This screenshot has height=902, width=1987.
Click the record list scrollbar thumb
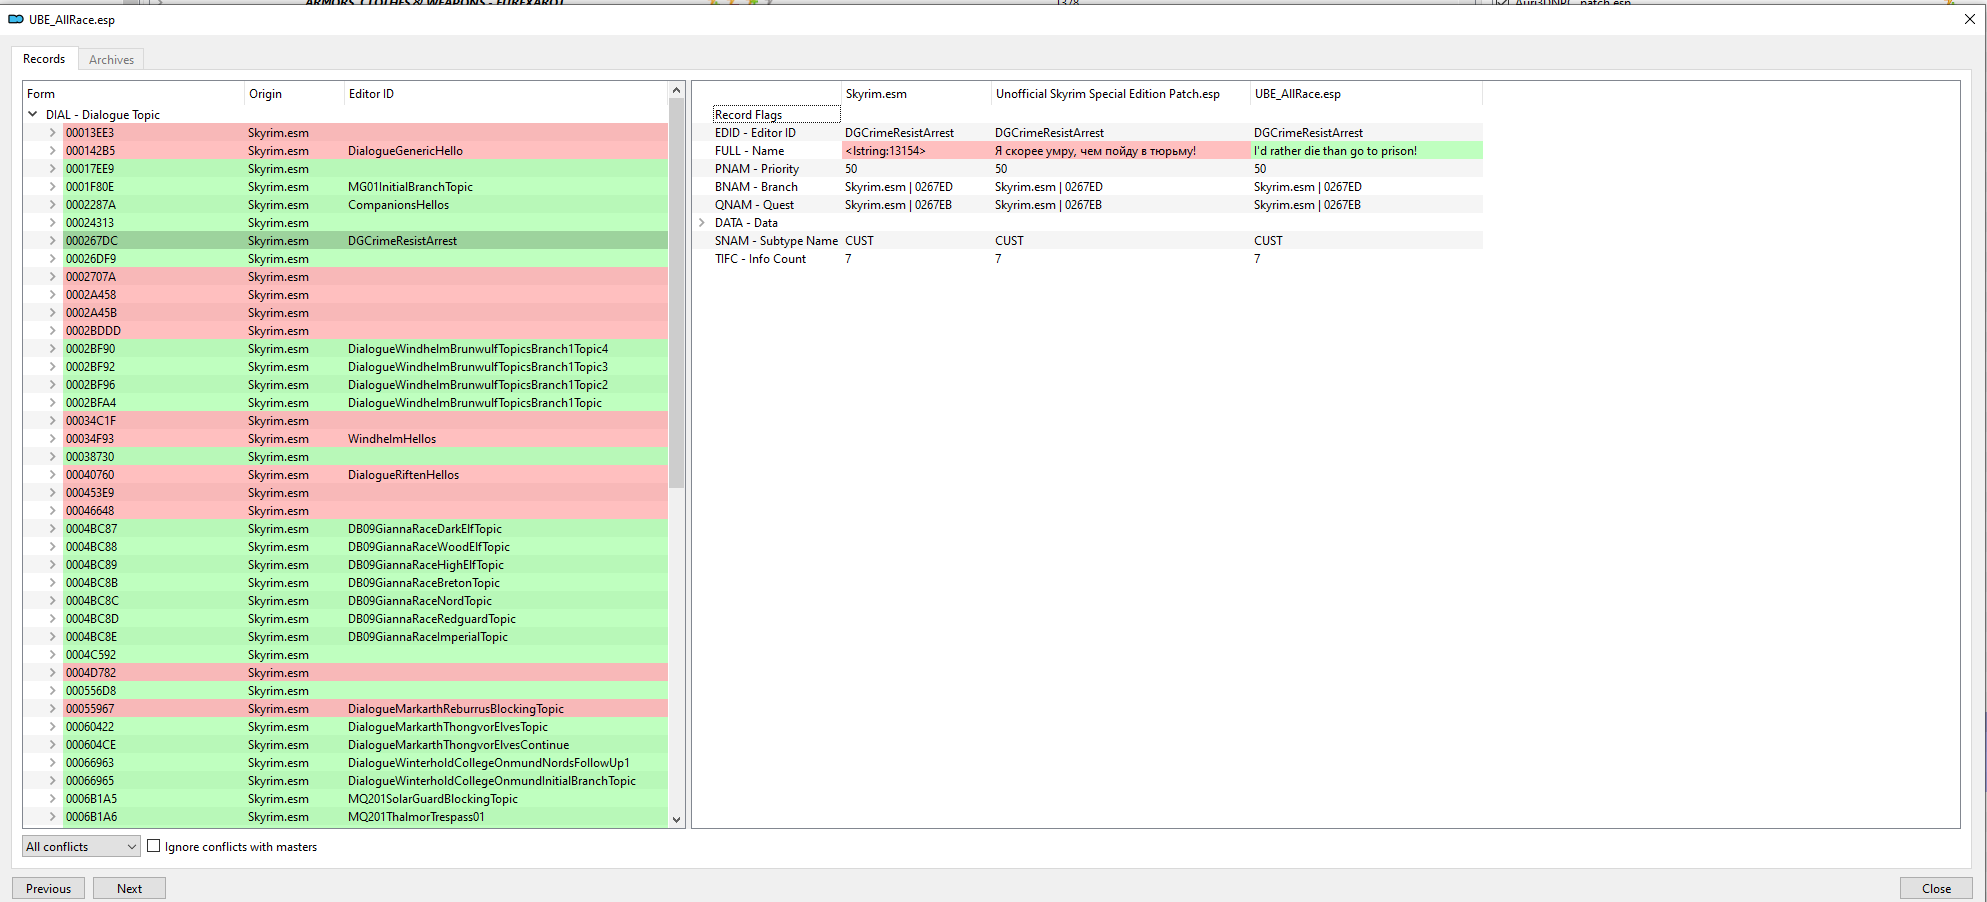coord(676,293)
